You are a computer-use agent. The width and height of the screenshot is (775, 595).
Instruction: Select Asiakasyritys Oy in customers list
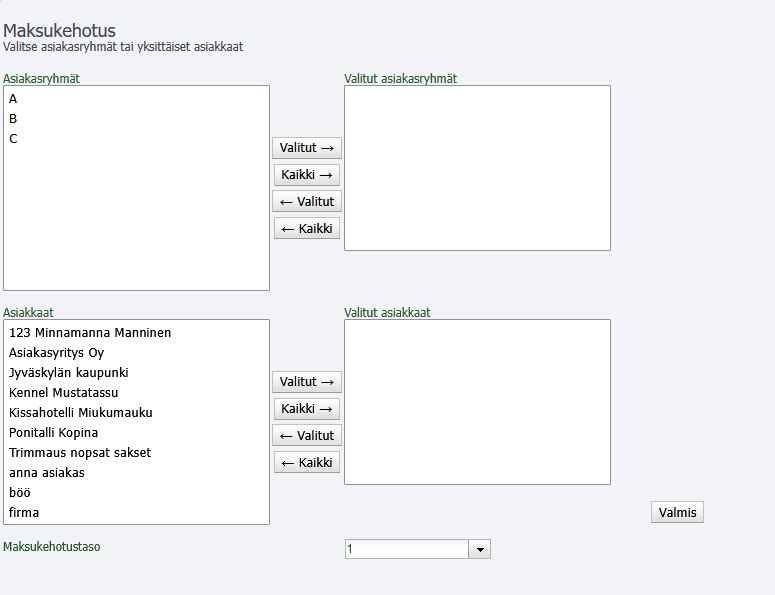click(x=136, y=353)
